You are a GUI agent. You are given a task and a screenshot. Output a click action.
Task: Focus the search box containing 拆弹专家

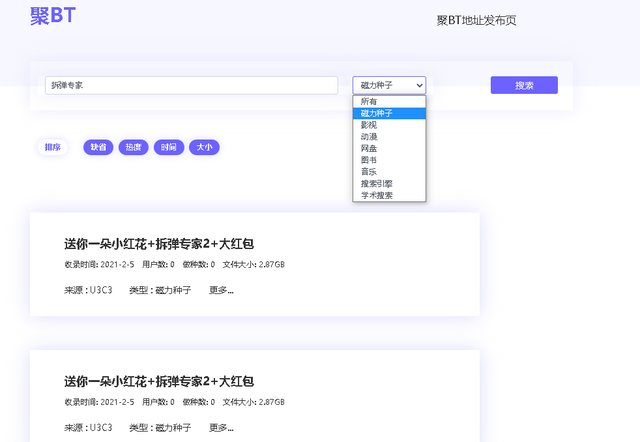tap(191, 85)
